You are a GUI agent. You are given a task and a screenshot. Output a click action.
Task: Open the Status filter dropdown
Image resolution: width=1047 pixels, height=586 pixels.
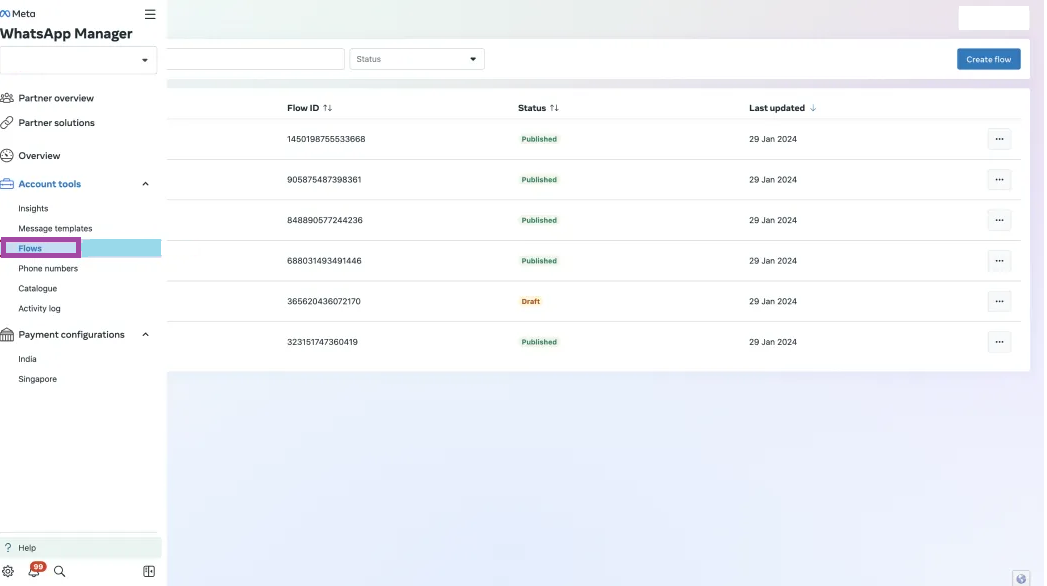click(417, 59)
